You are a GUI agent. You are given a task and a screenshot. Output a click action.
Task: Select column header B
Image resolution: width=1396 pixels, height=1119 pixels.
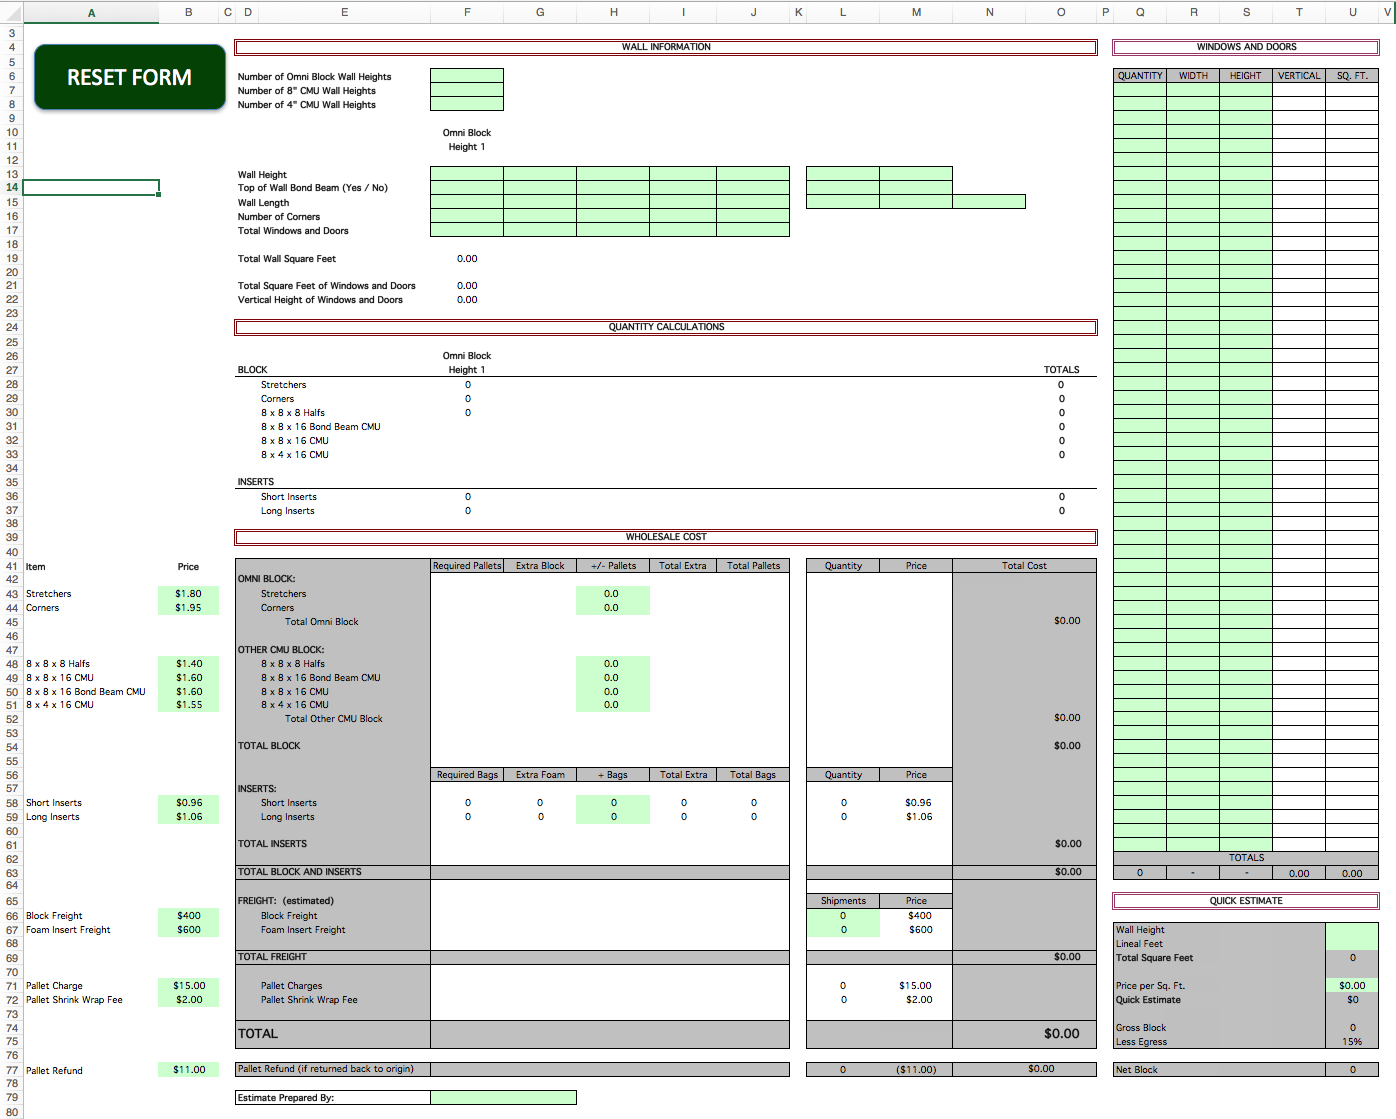click(x=189, y=13)
